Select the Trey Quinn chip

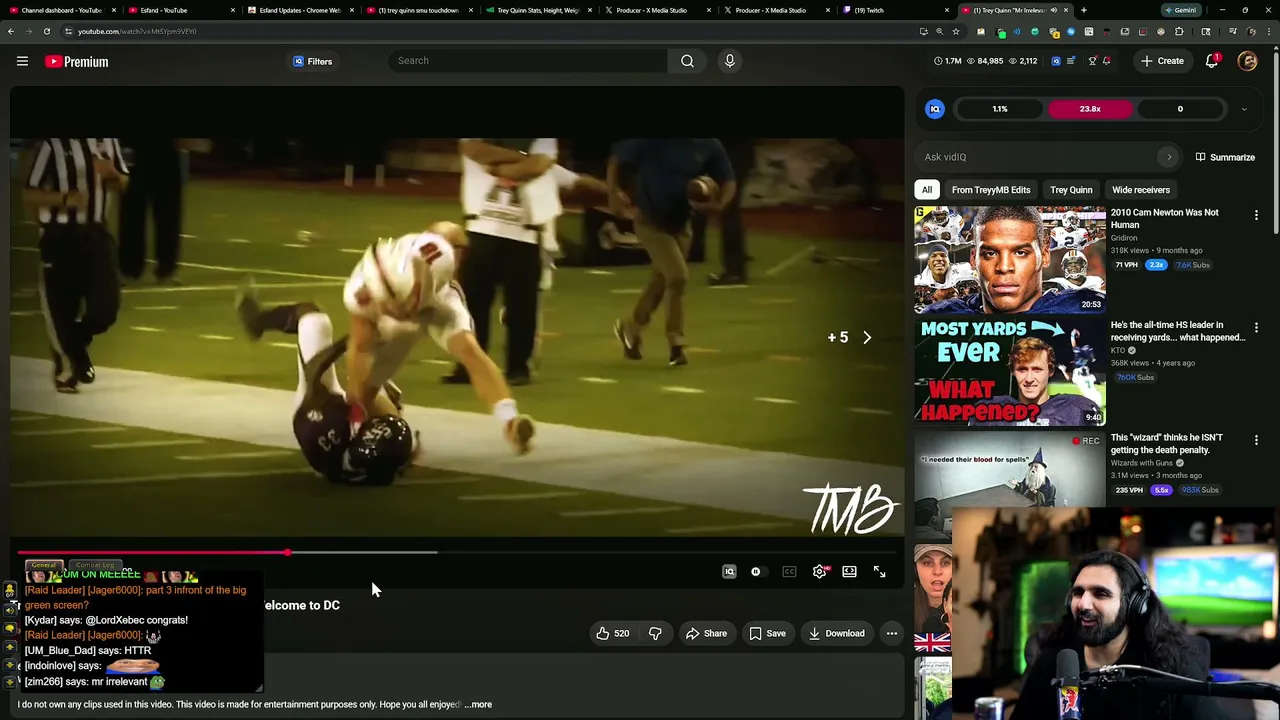(1071, 190)
